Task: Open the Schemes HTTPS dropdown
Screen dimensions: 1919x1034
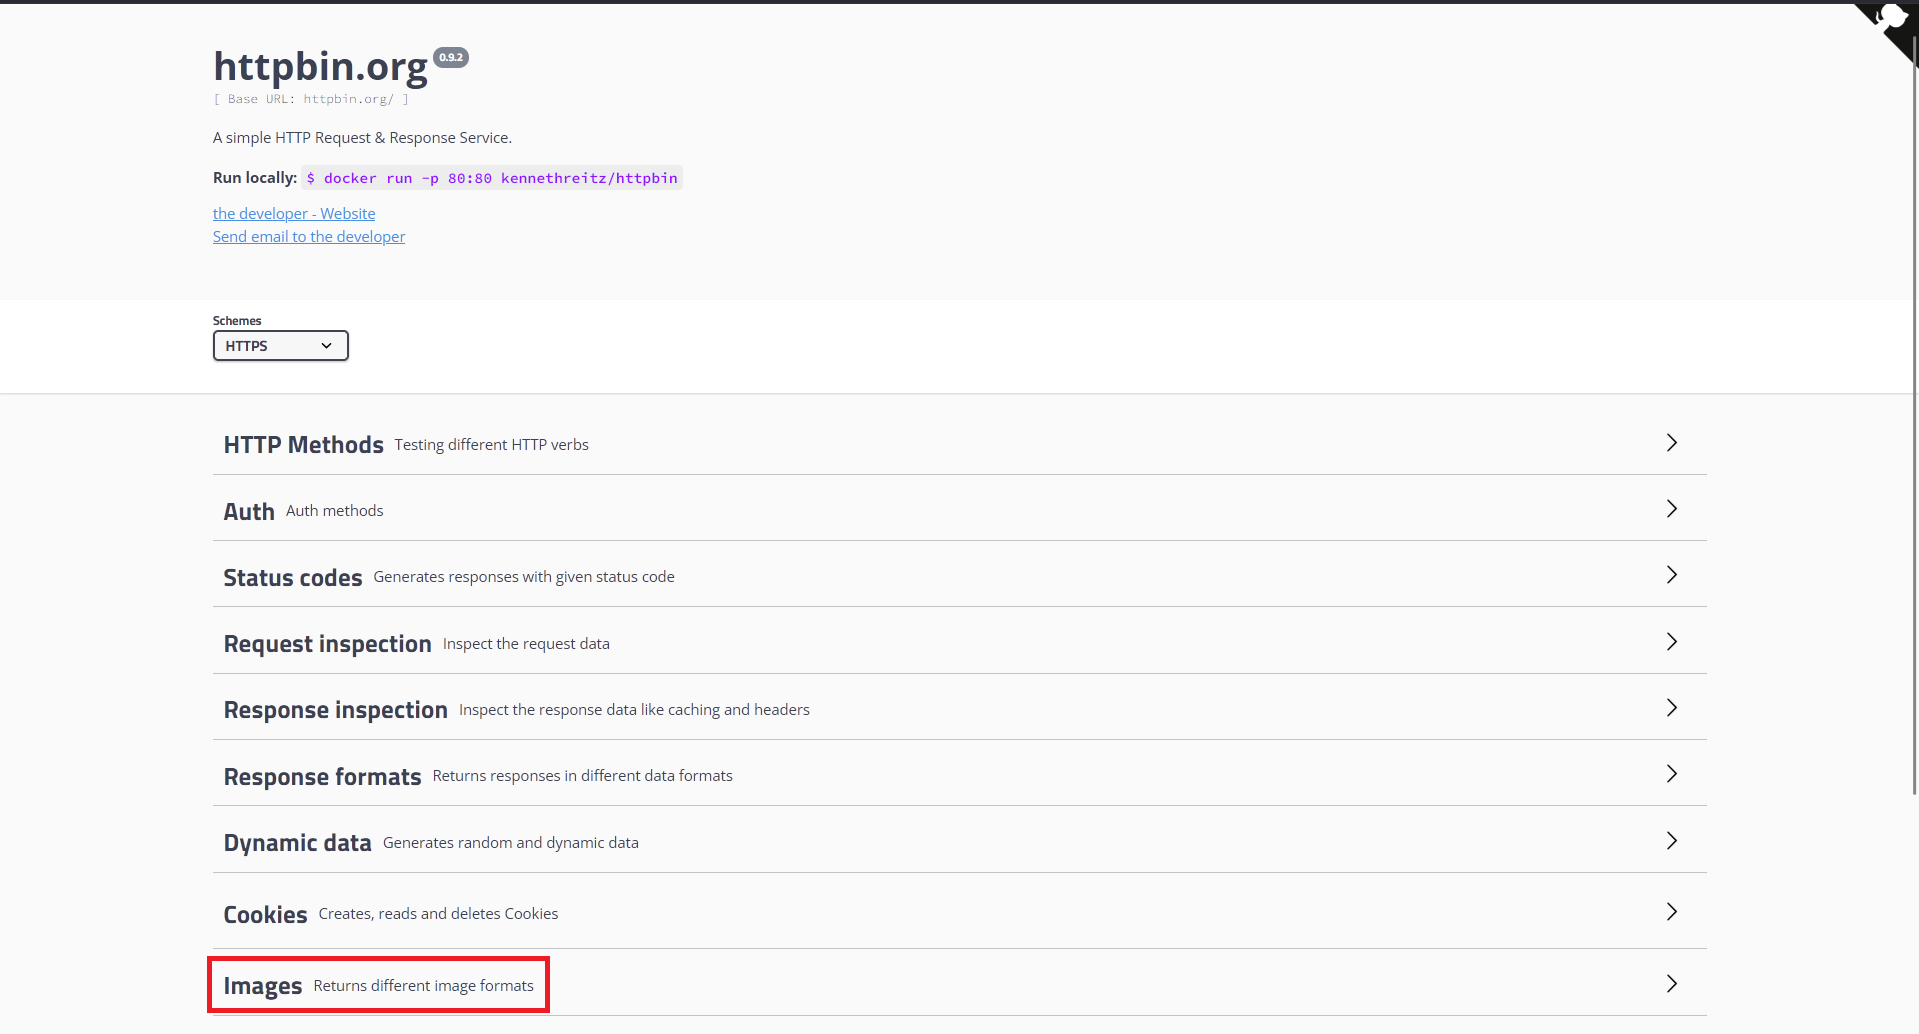Action: click(280, 346)
